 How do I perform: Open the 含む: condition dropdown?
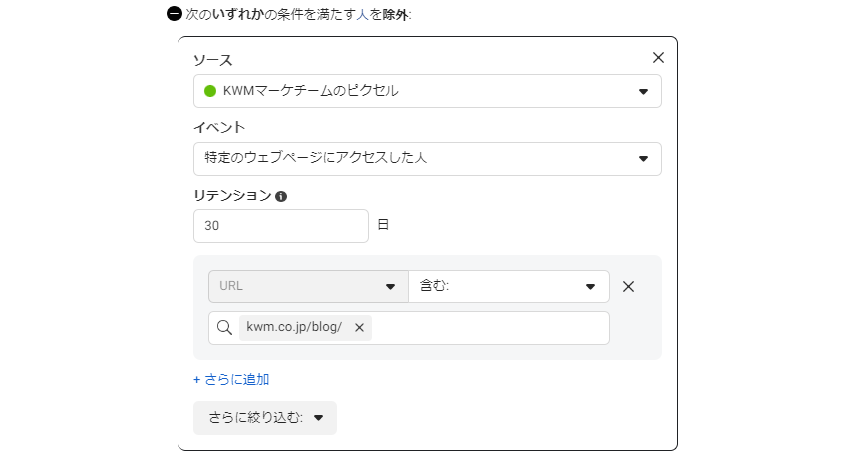(x=509, y=287)
